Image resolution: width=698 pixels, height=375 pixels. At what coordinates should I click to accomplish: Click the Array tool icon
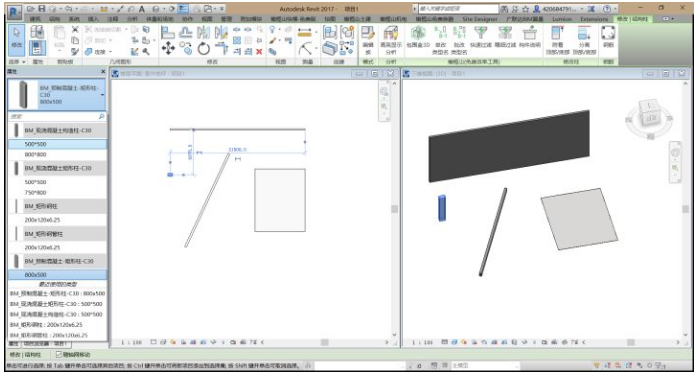coord(237,41)
